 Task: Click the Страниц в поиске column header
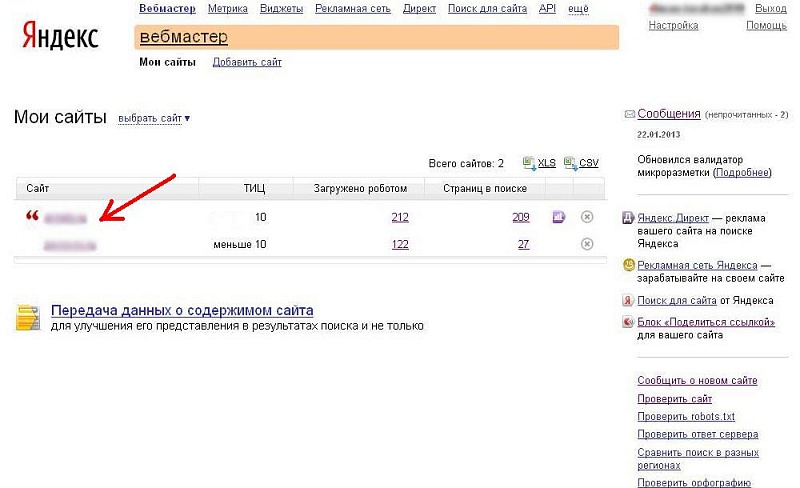pyautogui.click(x=485, y=188)
